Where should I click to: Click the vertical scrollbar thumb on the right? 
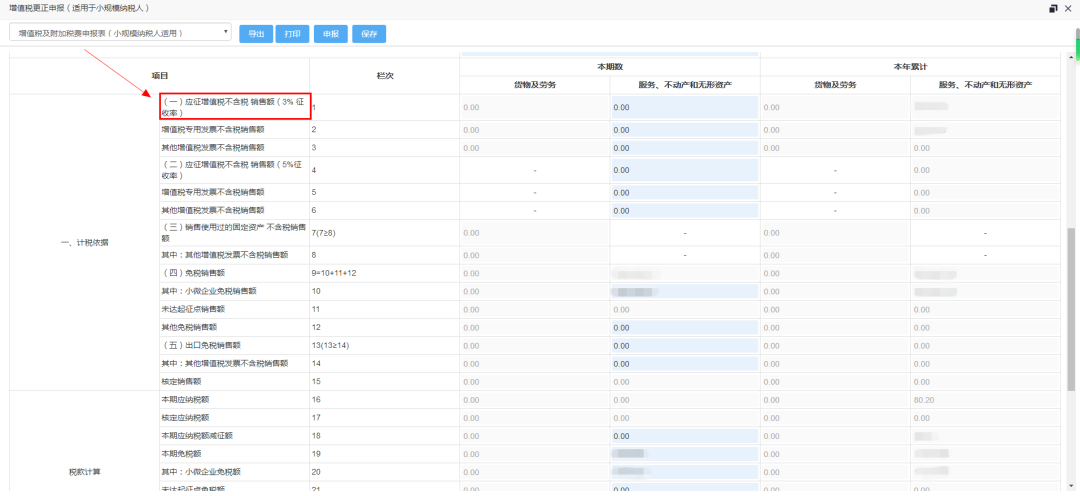click(x=1071, y=310)
